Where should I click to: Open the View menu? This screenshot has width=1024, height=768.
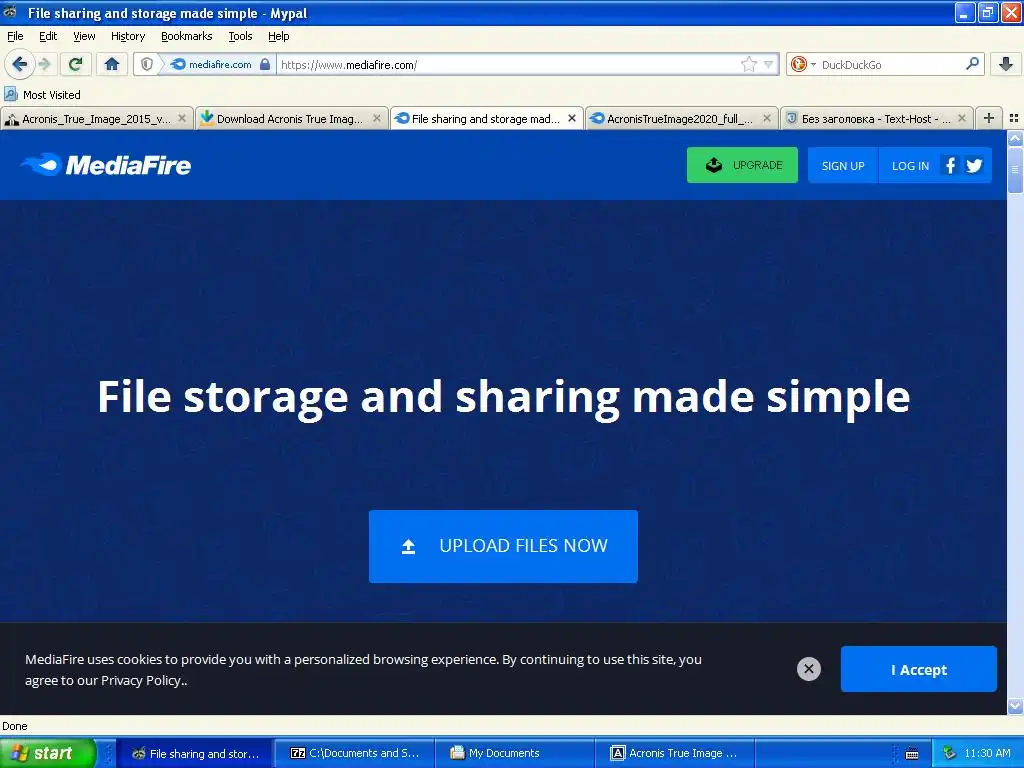pyautogui.click(x=84, y=36)
